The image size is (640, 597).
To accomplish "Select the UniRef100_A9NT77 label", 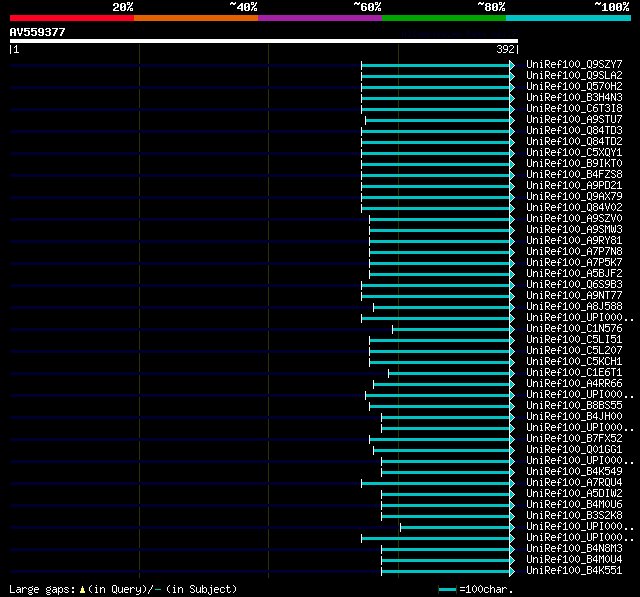I will click(574, 296).
